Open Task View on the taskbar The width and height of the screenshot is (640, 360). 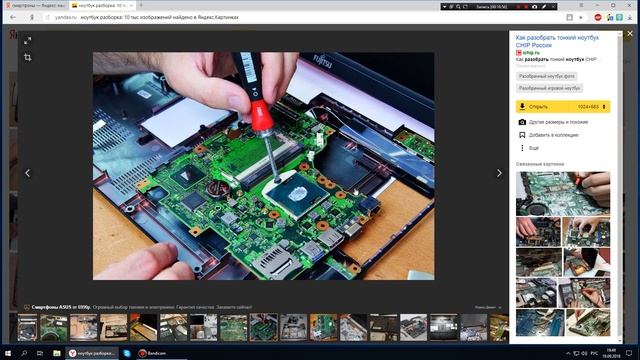click(40, 353)
